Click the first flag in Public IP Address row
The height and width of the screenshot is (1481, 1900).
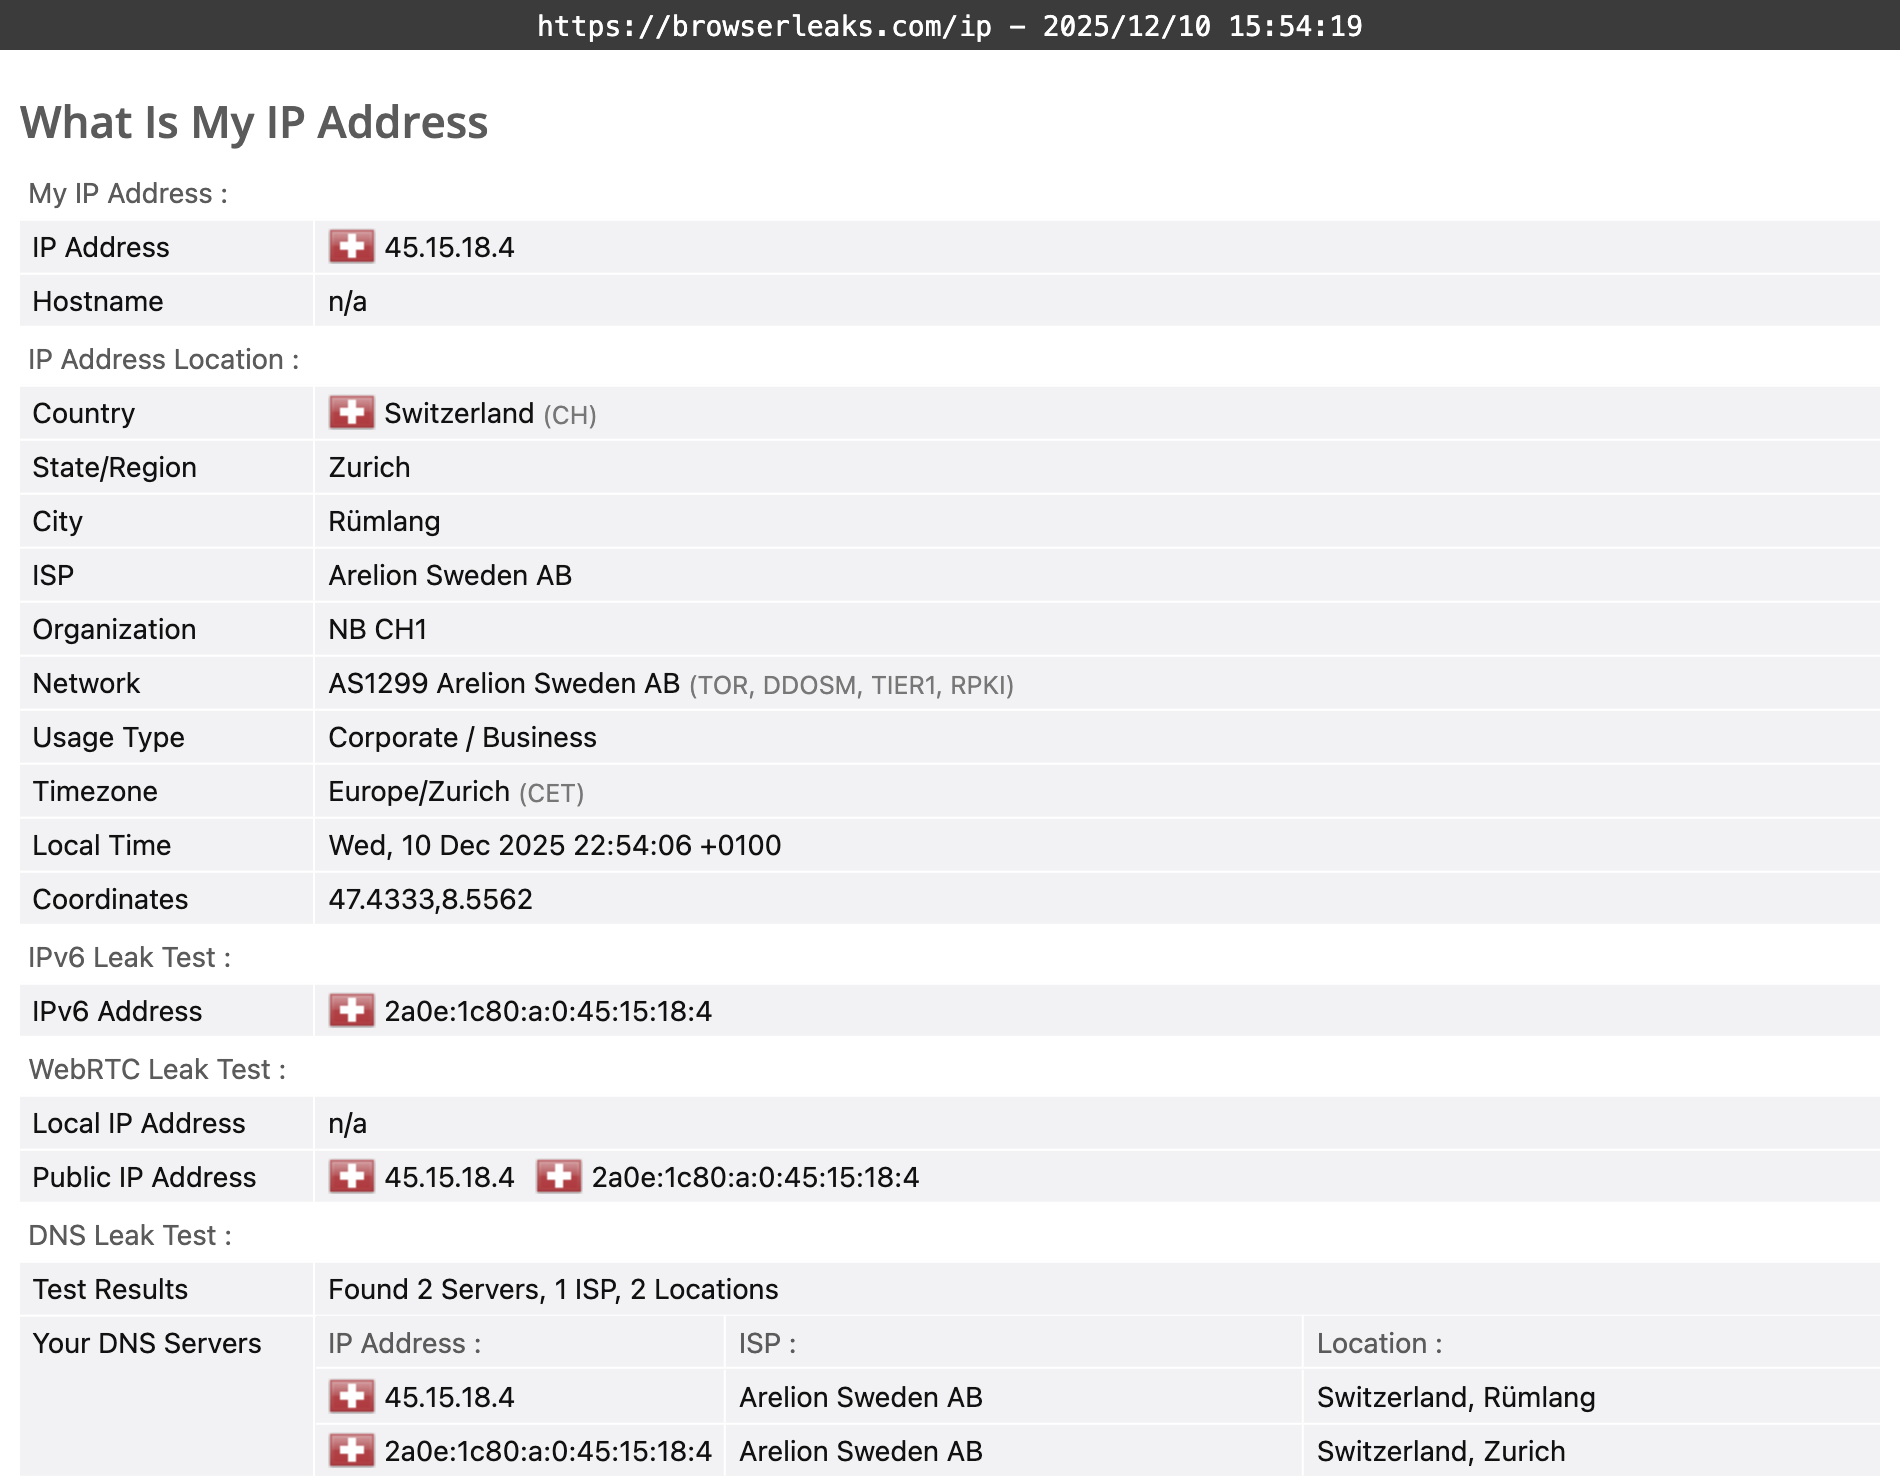tap(352, 1177)
